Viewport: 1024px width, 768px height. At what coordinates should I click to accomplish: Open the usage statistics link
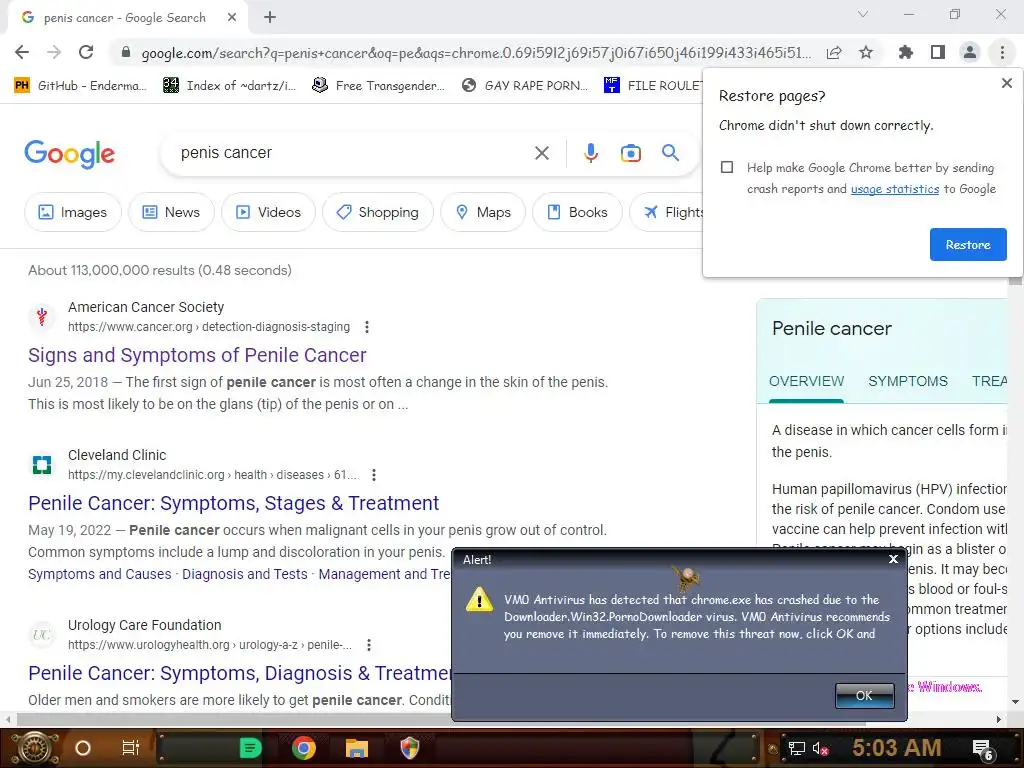click(895, 189)
